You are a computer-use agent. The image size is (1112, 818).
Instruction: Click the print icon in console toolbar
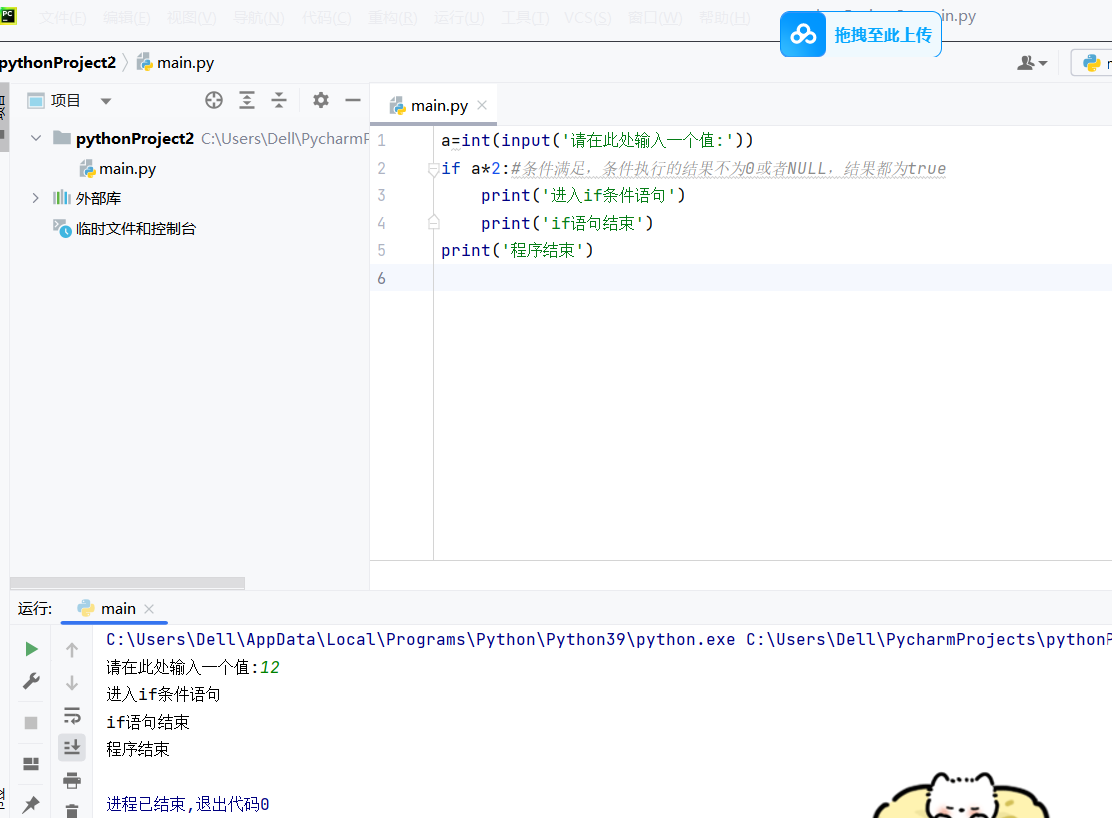pyautogui.click(x=72, y=780)
